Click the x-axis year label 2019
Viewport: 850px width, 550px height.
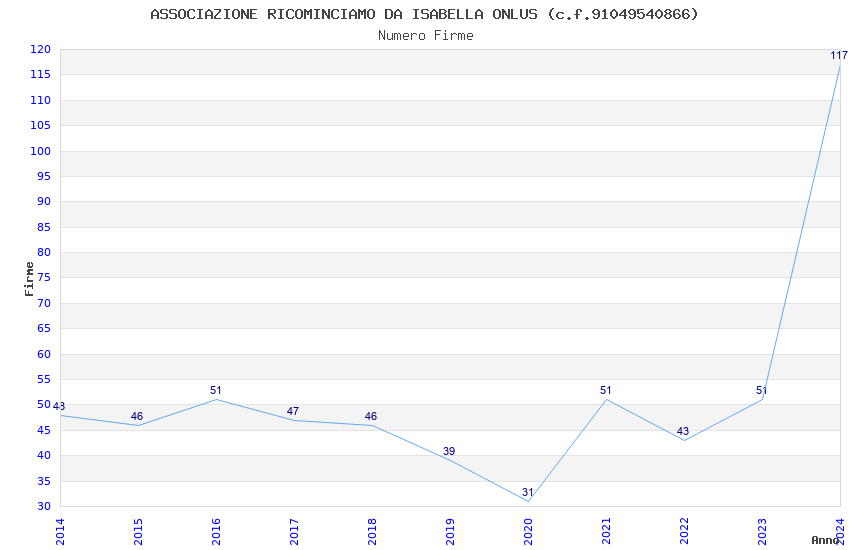click(x=450, y=532)
